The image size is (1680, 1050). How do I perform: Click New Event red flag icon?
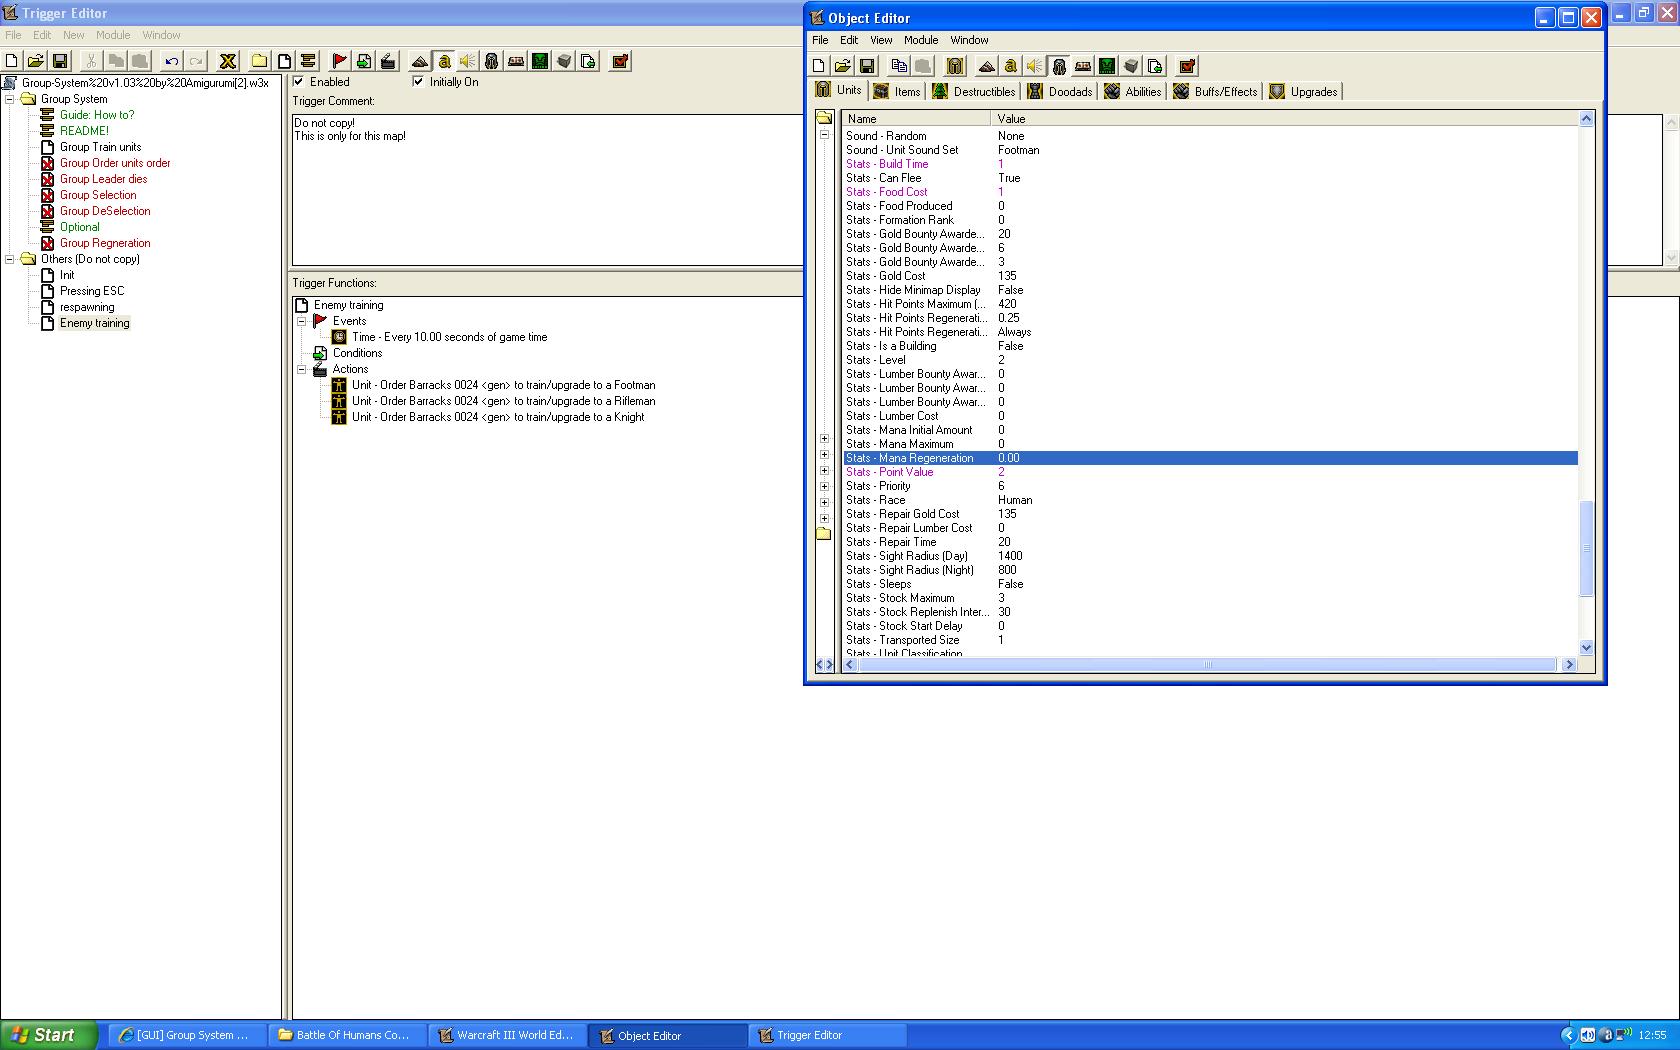pos(340,61)
